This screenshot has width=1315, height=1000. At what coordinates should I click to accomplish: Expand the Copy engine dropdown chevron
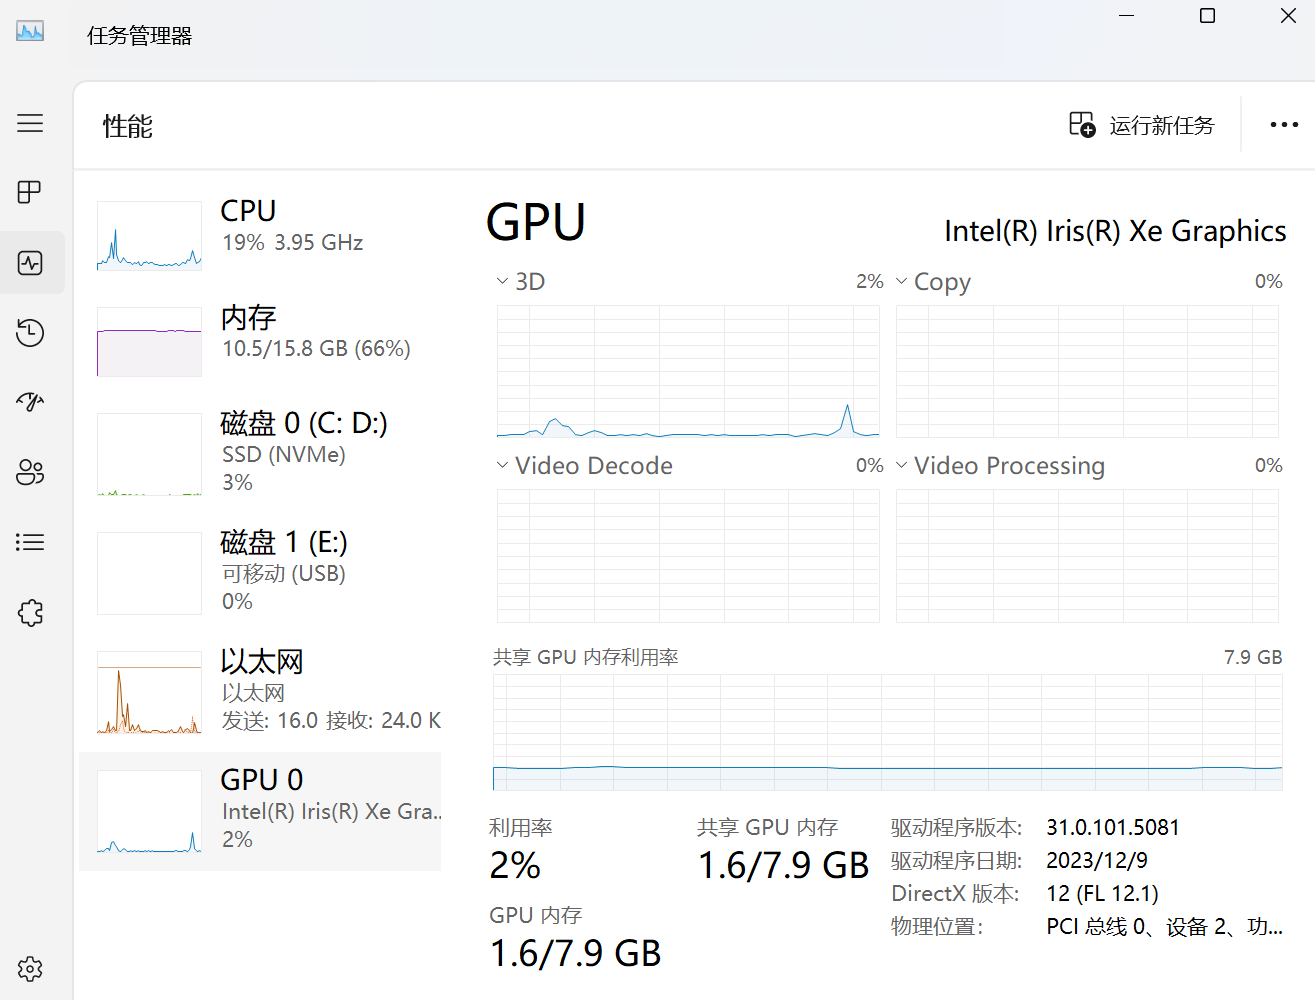901,282
